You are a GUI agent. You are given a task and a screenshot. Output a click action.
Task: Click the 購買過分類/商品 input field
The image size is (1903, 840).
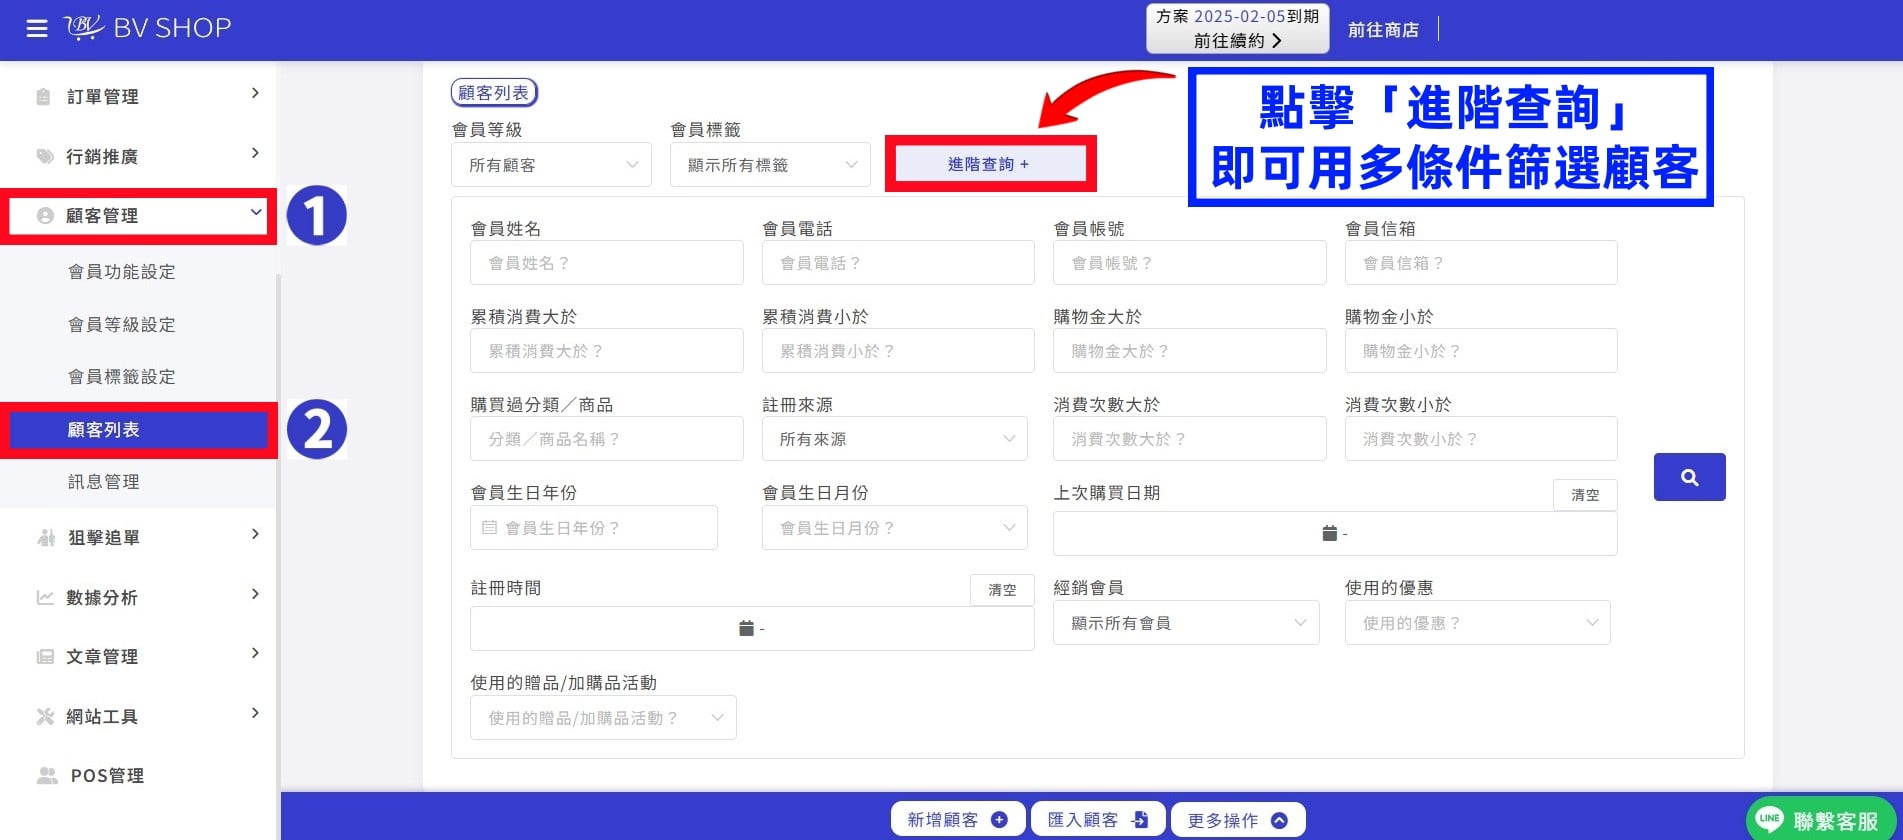point(607,439)
